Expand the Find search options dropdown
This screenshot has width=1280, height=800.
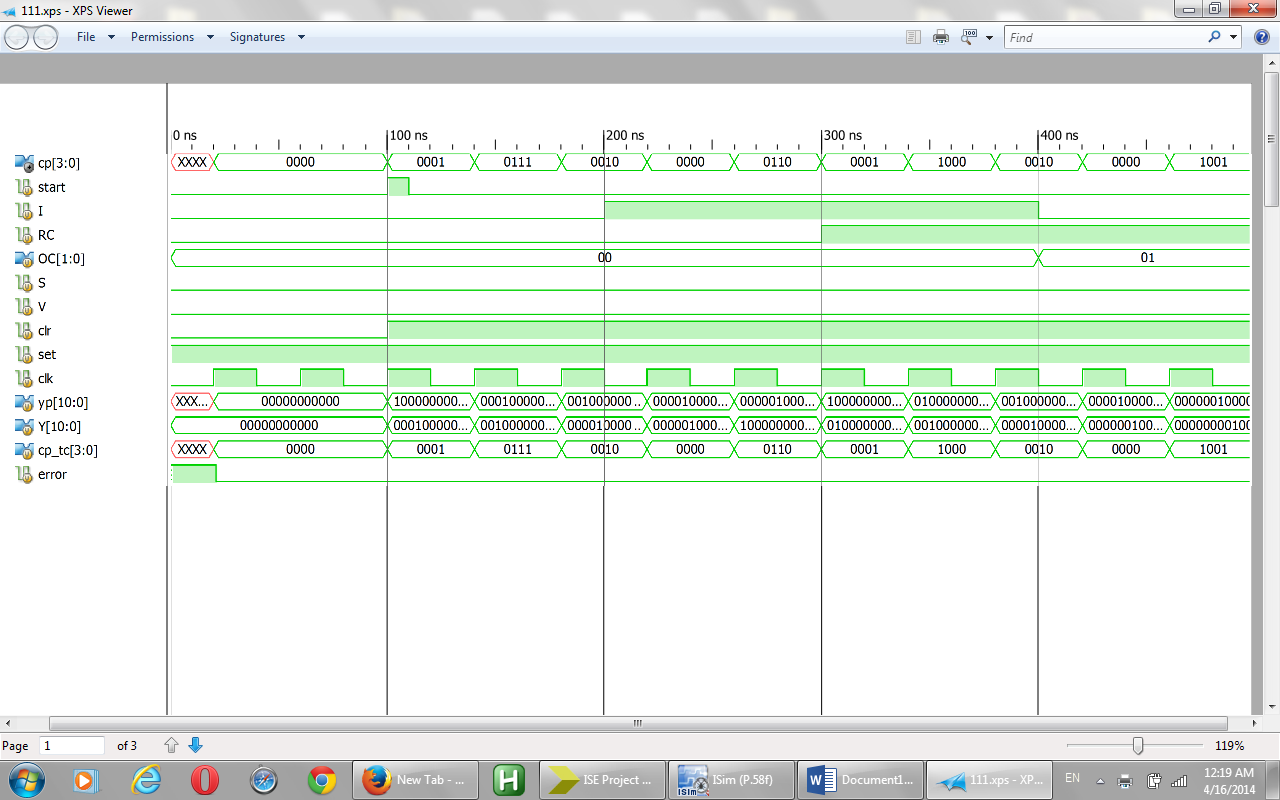[x=1232, y=36]
